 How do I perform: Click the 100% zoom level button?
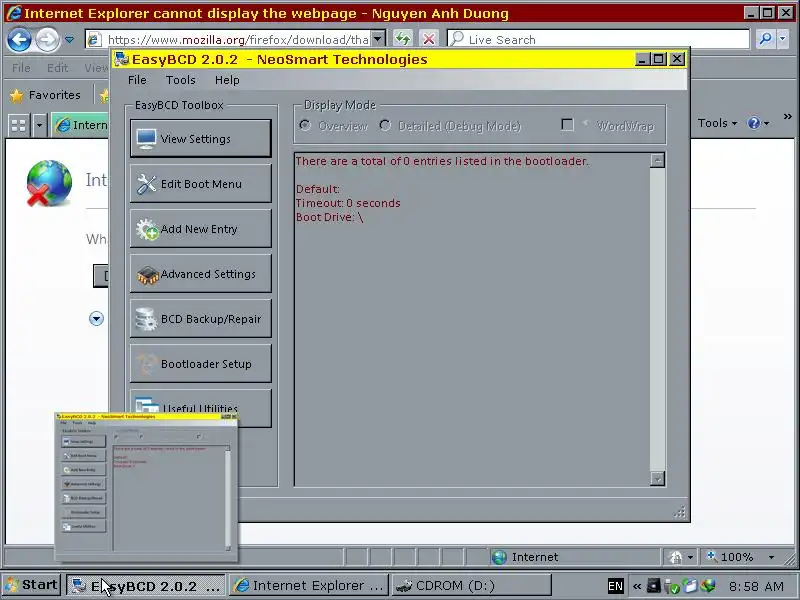pos(731,557)
